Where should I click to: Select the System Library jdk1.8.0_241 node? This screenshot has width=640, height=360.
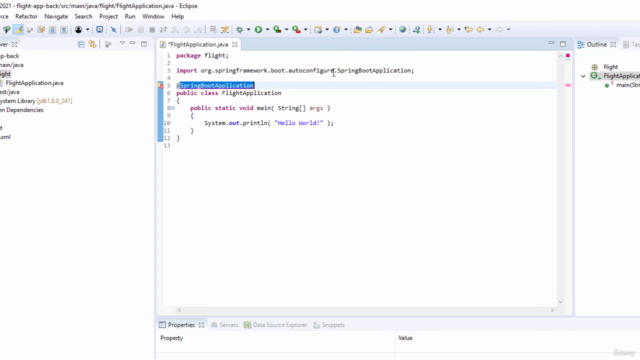pyautogui.click(x=36, y=101)
